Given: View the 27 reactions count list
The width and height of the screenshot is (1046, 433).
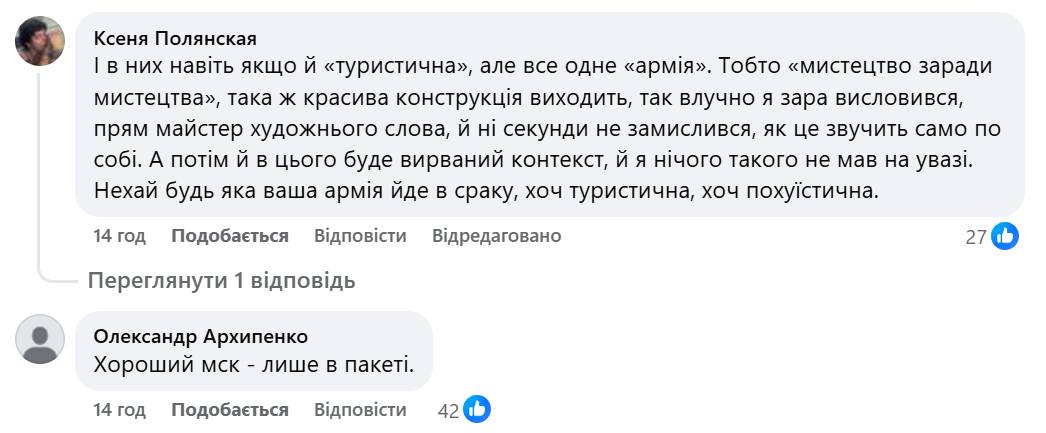Looking at the screenshot, I should coord(976,237).
